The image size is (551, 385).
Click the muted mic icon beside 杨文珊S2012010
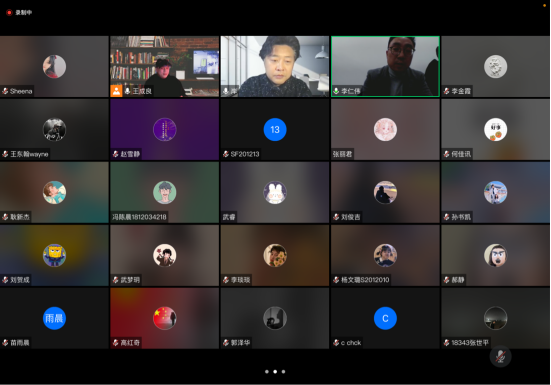(x=336, y=280)
